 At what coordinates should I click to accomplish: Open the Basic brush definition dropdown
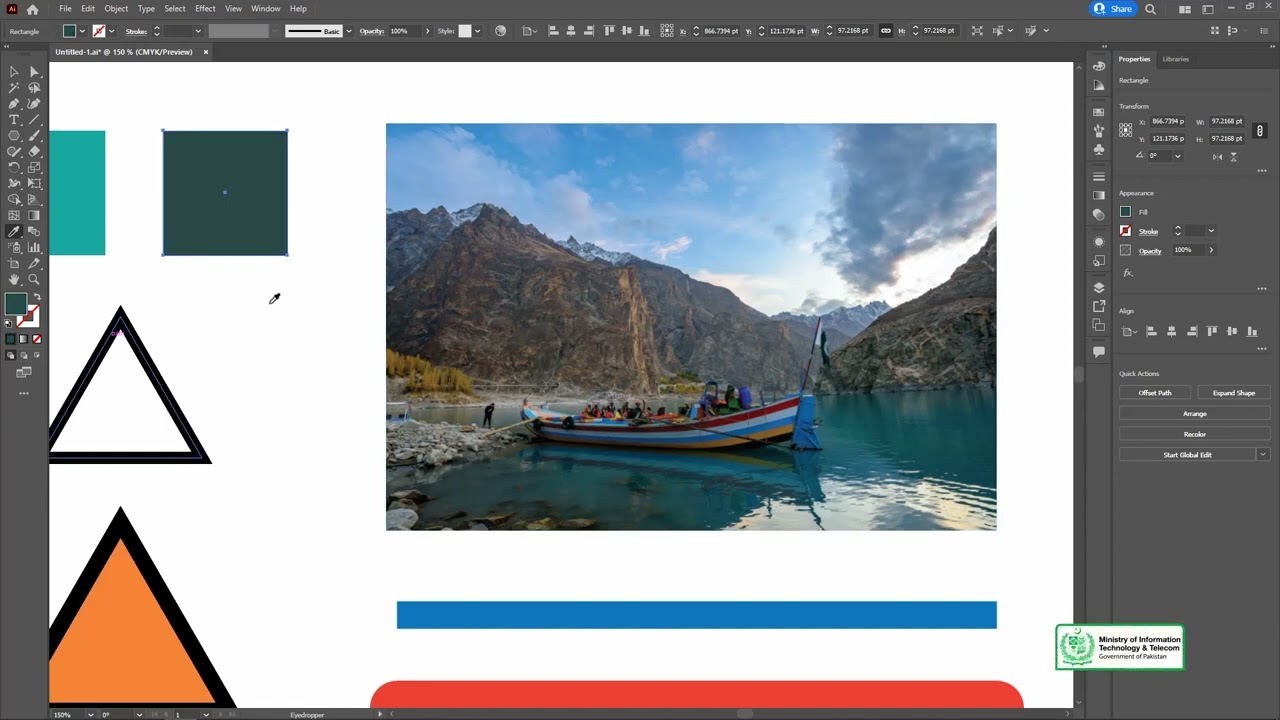pos(348,31)
